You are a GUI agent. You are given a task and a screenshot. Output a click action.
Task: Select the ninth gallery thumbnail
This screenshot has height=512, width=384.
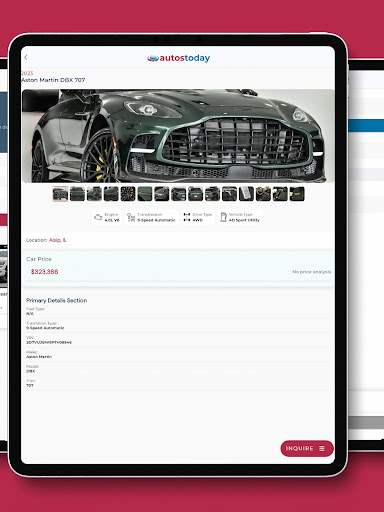coord(196,194)
